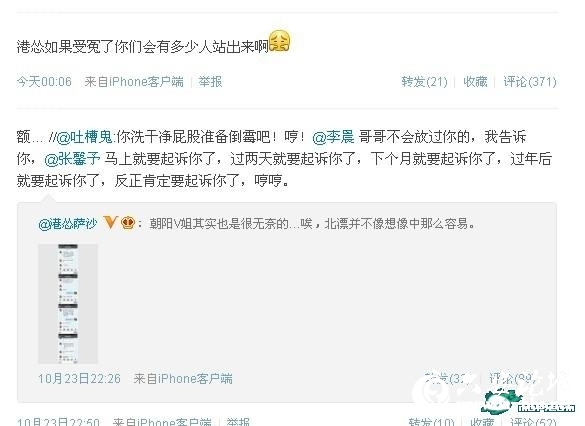Screen dimensions: 585x426
Task: Open the attached screenshot thumbnail
Action: click(x=68, y=304)
